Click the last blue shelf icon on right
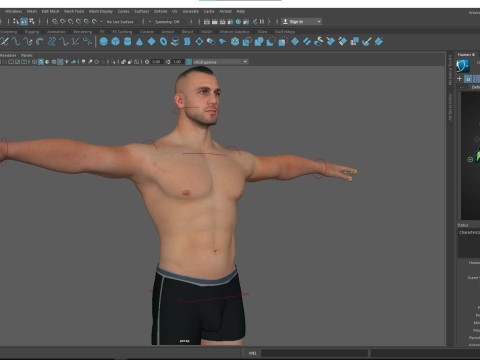 click(x=379, y=42)
